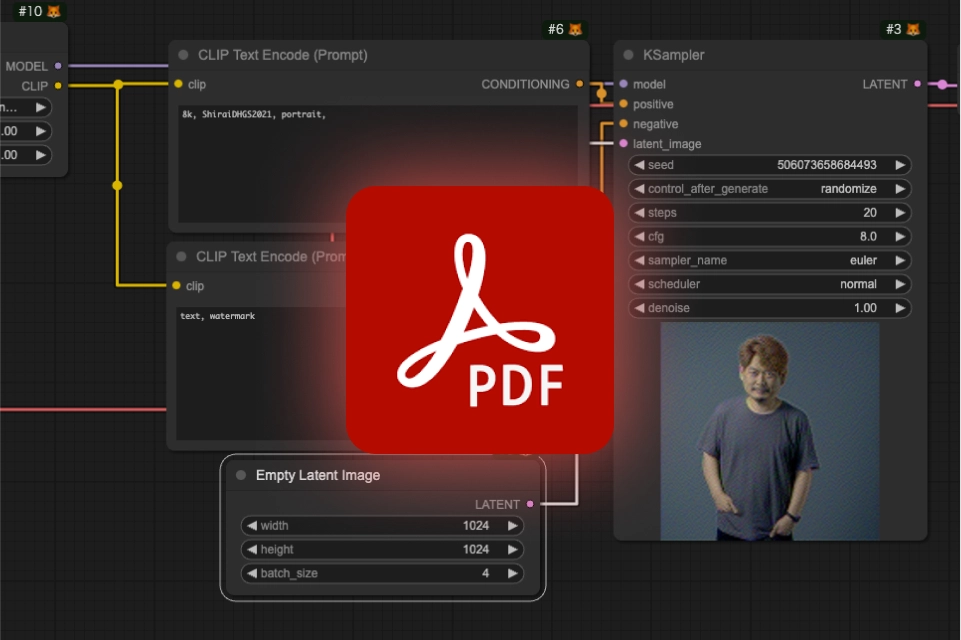The height and width of the screenshot is (640, 961).
Task: Click the KSampler node title
Action: point(674,55)
